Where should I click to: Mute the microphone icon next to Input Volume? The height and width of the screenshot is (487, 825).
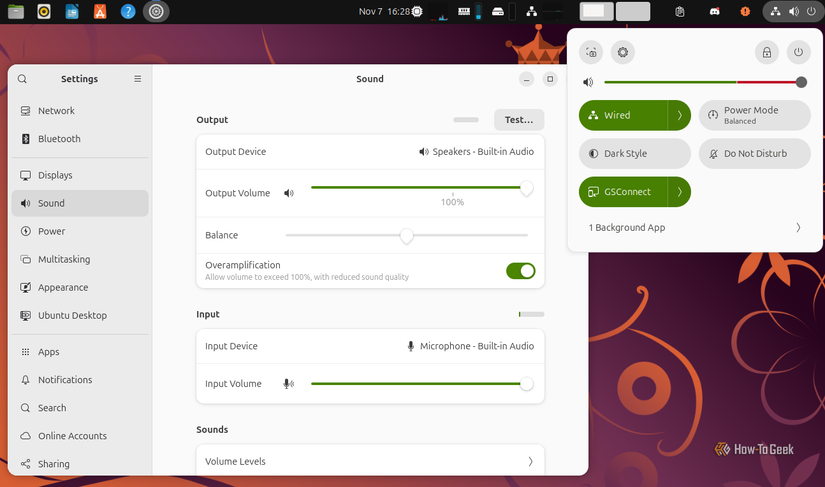[x=289, y=384]
